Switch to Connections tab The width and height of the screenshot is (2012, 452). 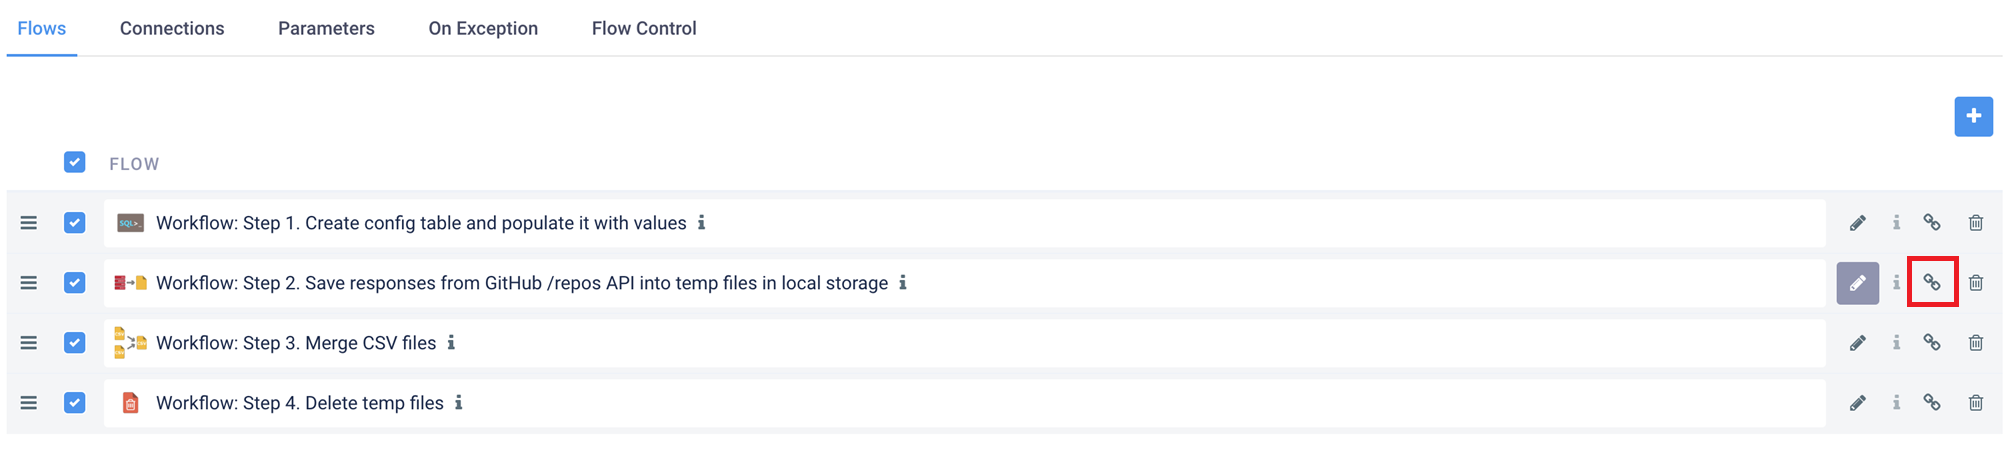click(172, 29)
